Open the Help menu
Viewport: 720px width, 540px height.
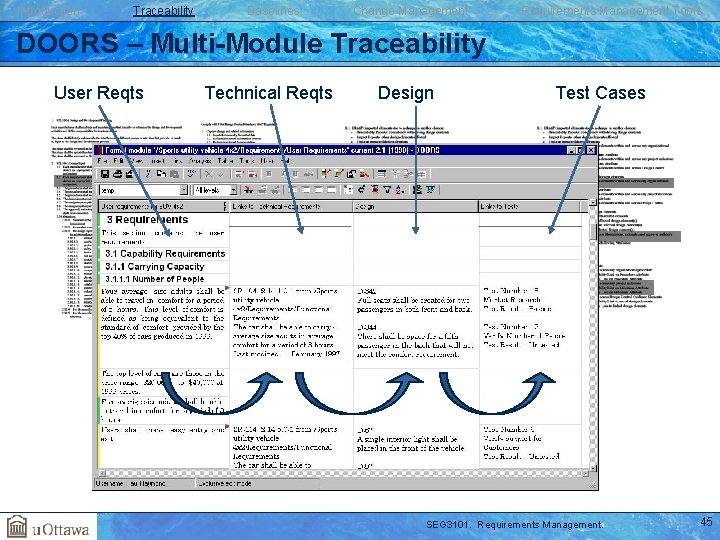point(285,161)
